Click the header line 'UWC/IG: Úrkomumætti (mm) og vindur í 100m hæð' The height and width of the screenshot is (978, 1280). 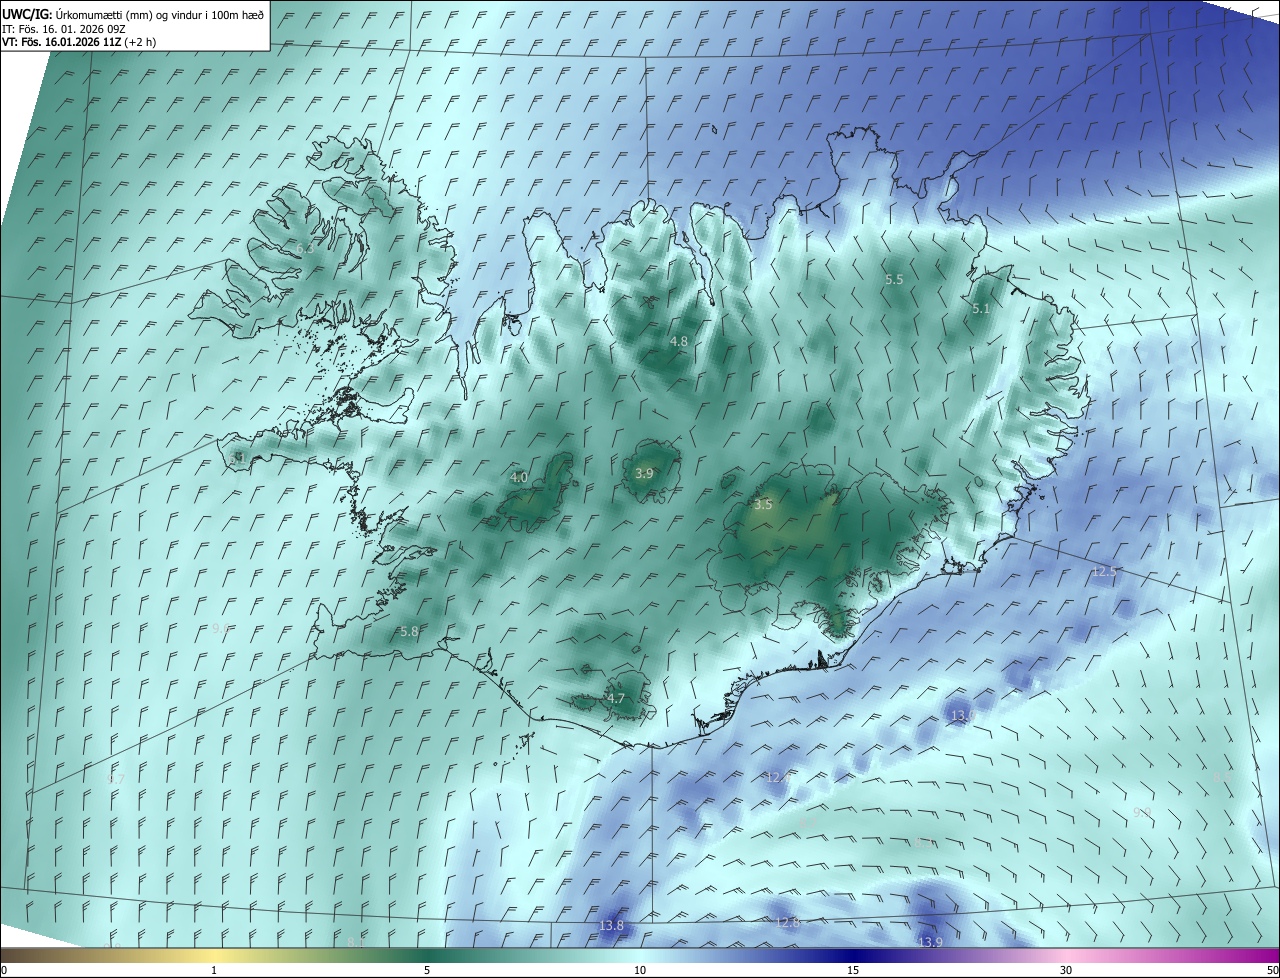click(x=133, y=14)
